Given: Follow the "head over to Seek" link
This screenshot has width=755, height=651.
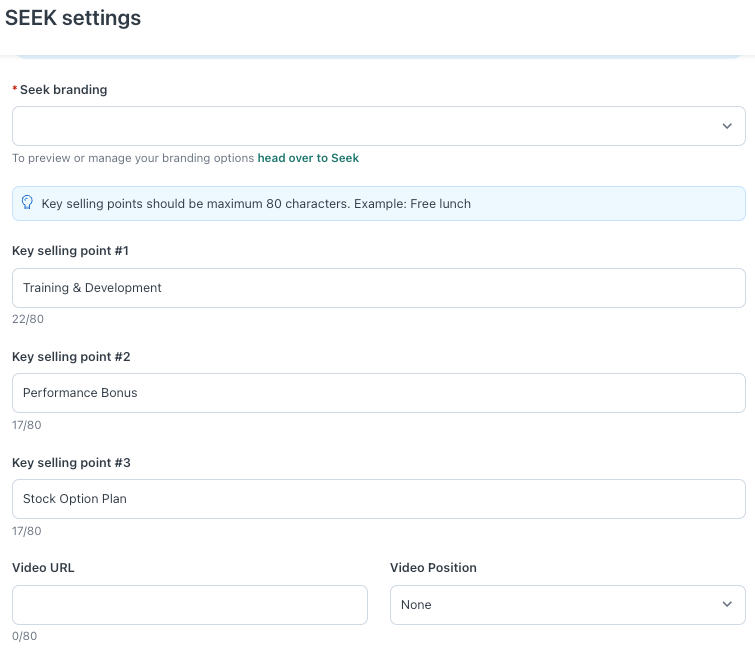Looking at the screenshot, I should pos(308,158).
